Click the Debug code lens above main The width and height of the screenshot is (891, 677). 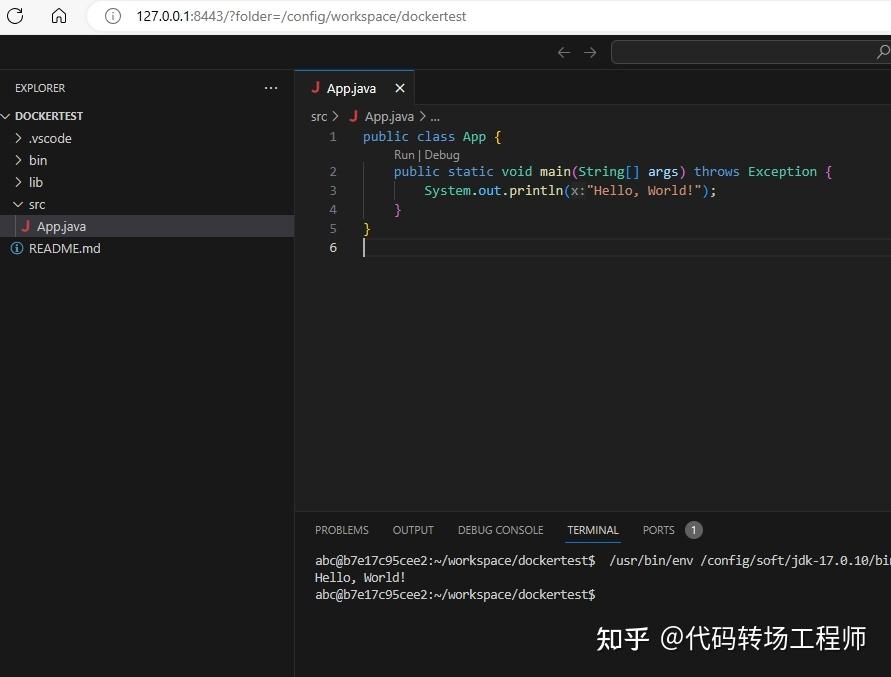442,155
